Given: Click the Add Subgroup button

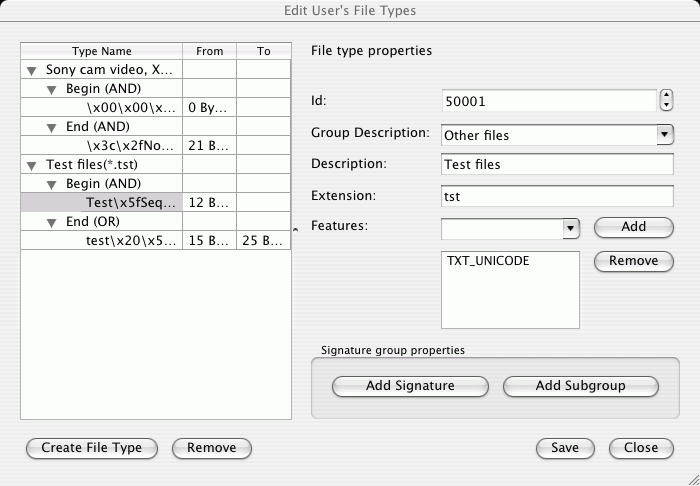Looking at the screenshot, I should [x=580, y=386].
